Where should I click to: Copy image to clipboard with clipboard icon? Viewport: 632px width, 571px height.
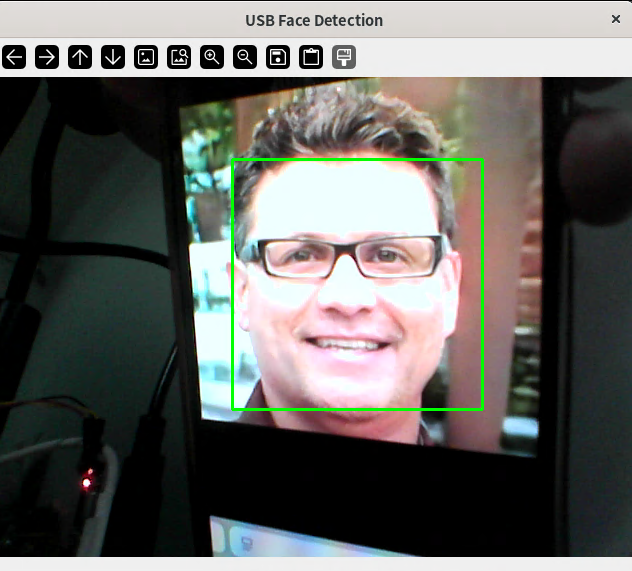point(311,57)
